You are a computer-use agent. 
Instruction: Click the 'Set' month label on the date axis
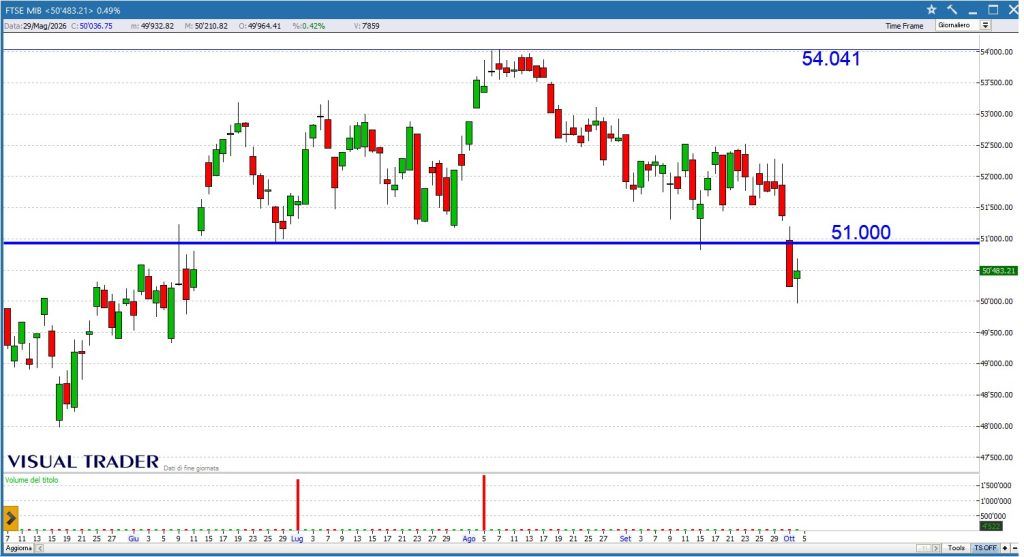click(625, 539)
